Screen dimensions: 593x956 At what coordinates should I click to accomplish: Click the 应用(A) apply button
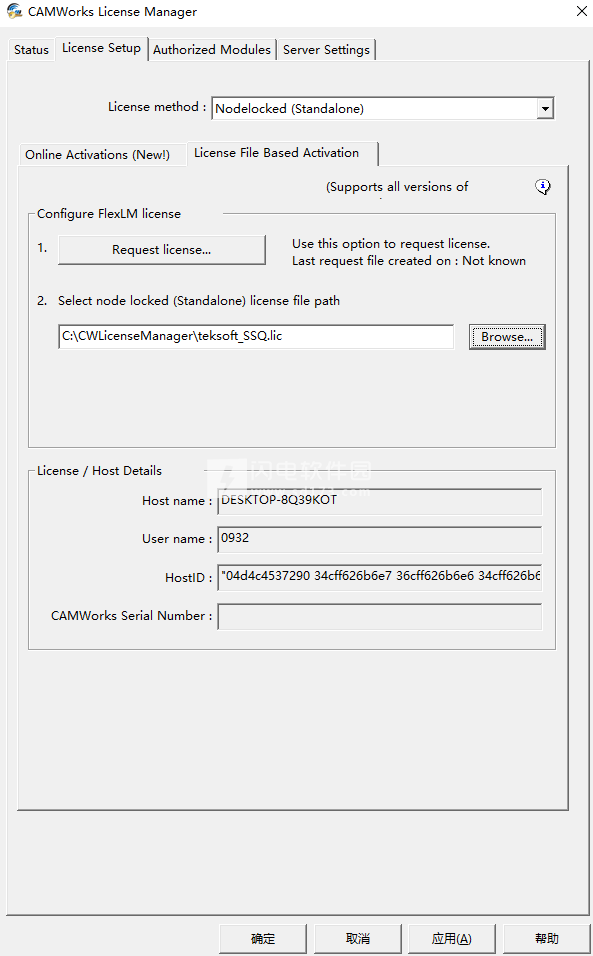click(452, 938)
